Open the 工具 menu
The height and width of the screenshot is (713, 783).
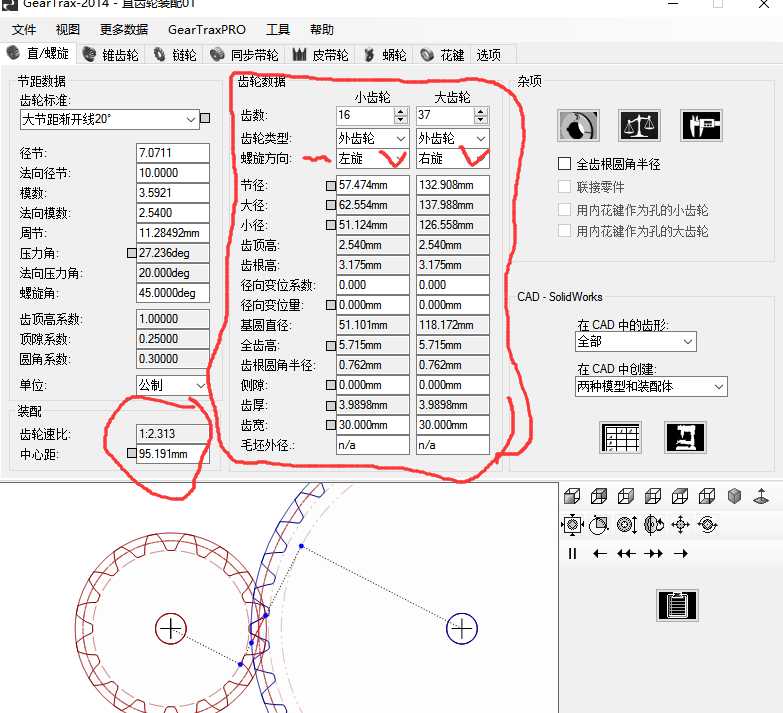[278, 29]
